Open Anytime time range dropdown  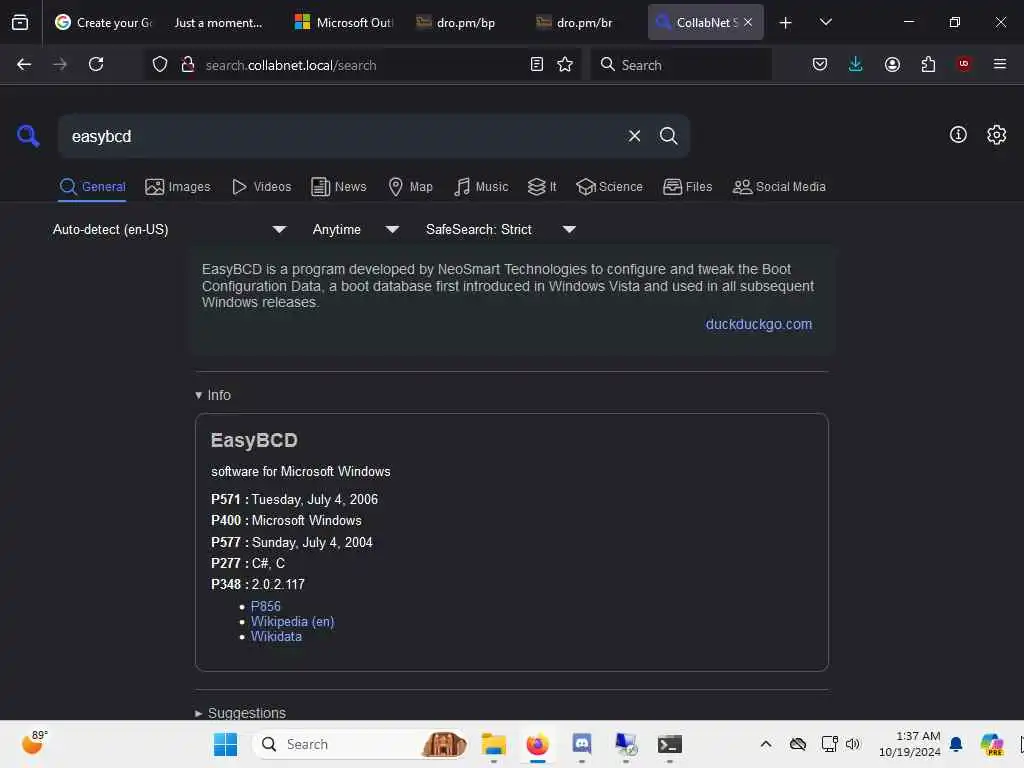(355, 229)
